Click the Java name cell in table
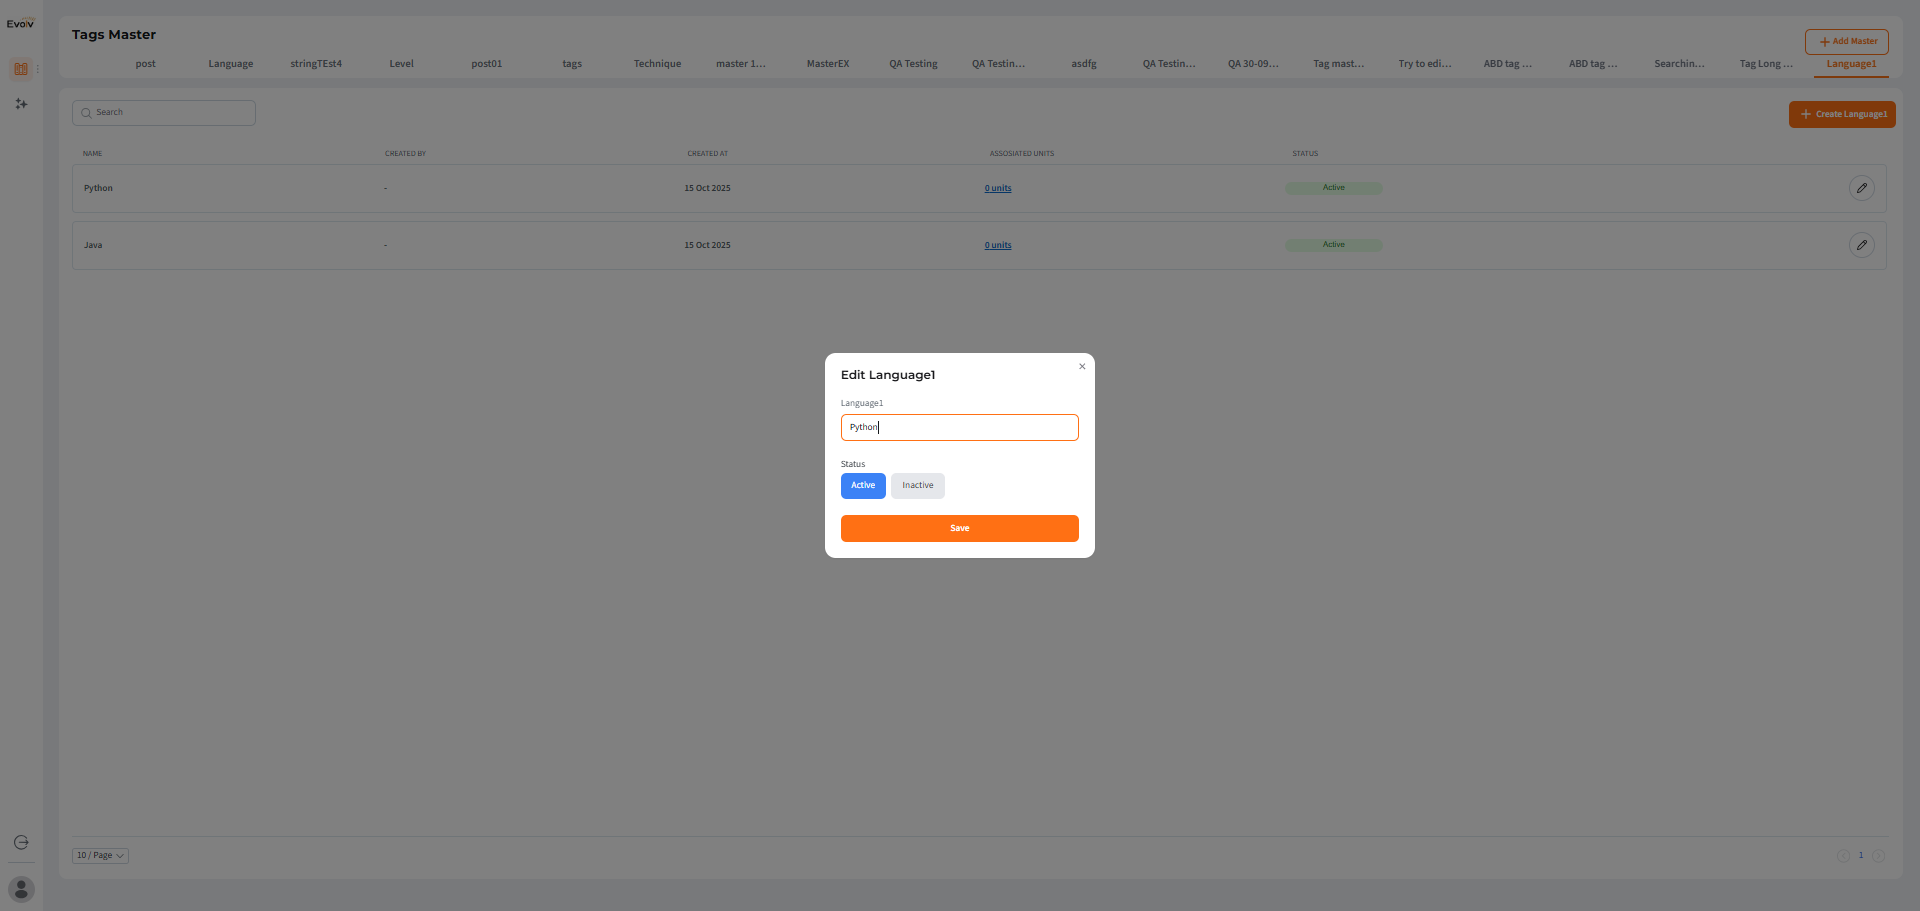 [93, 245]
